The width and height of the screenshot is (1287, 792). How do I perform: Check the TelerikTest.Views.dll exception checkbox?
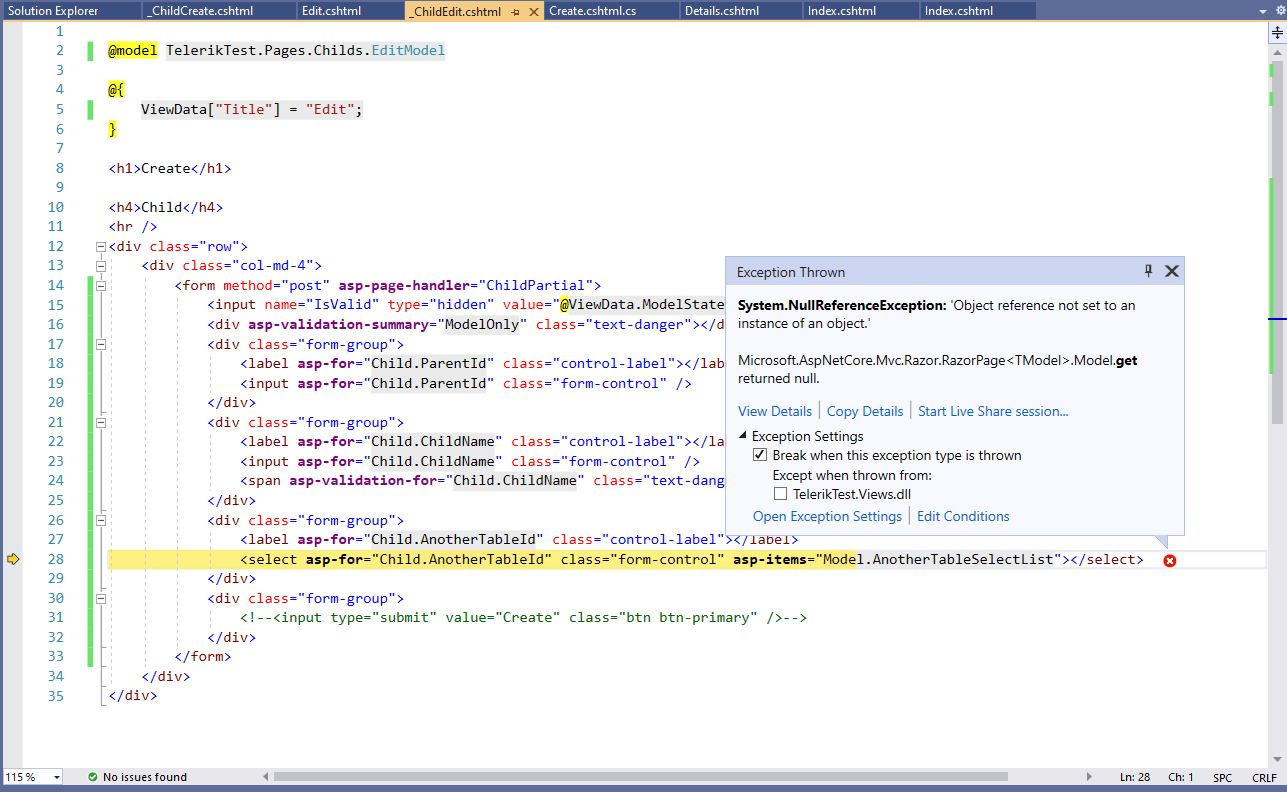[x=781, y=494]
